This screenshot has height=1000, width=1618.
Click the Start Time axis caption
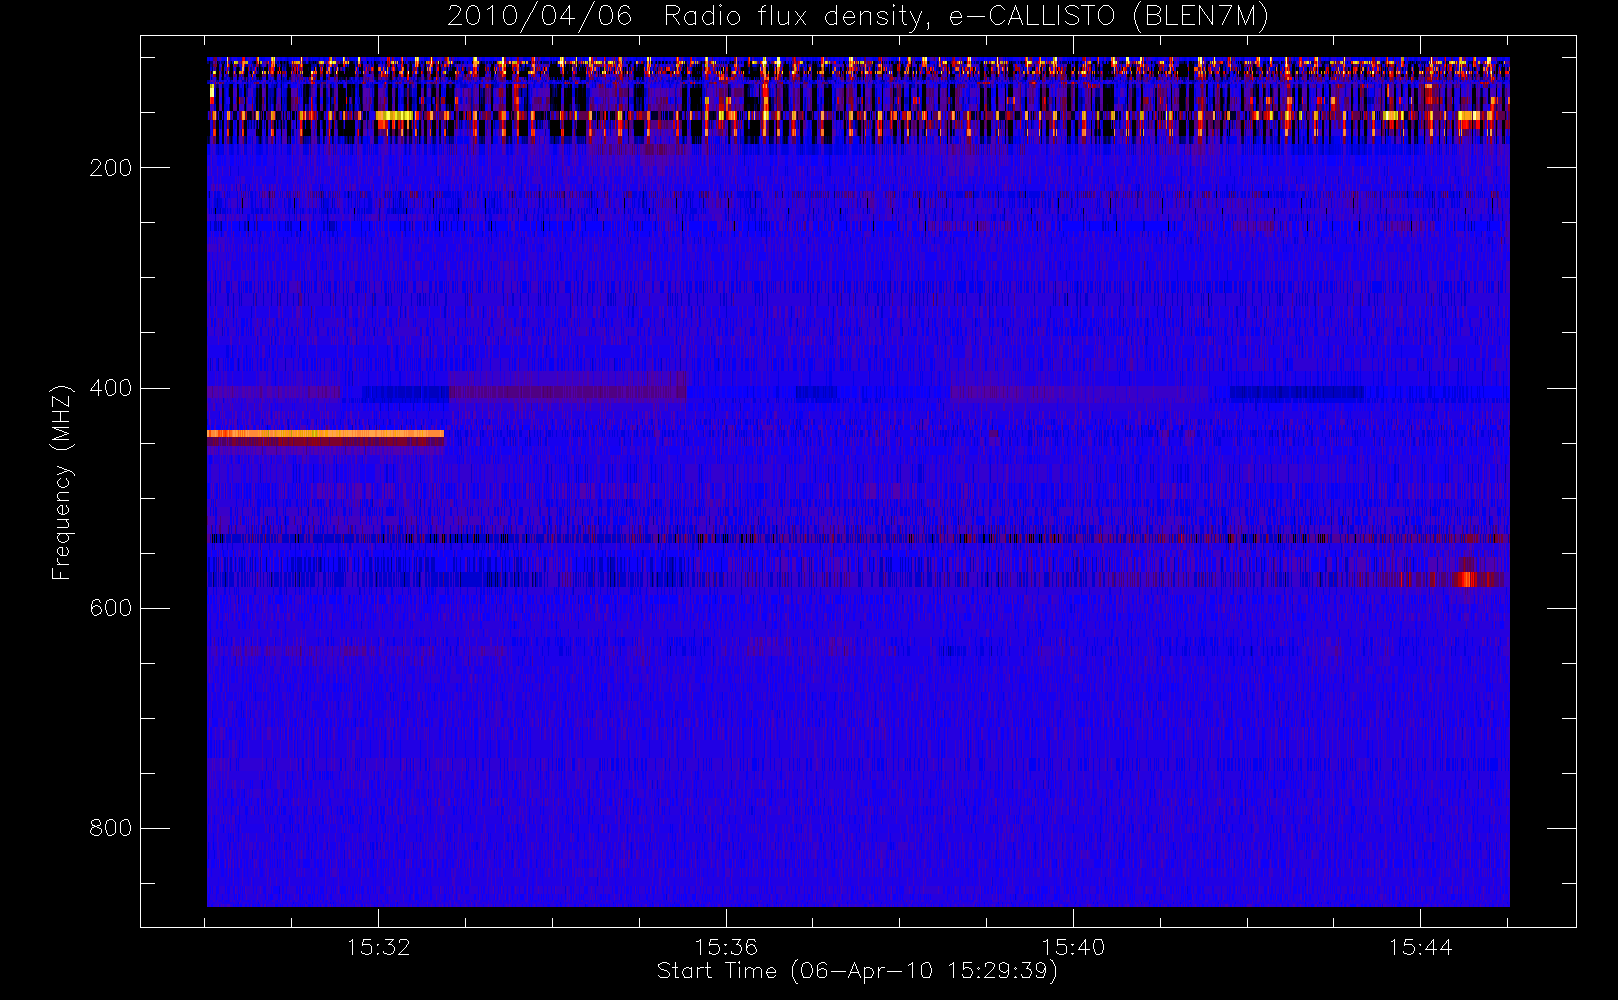click(857, 971)
